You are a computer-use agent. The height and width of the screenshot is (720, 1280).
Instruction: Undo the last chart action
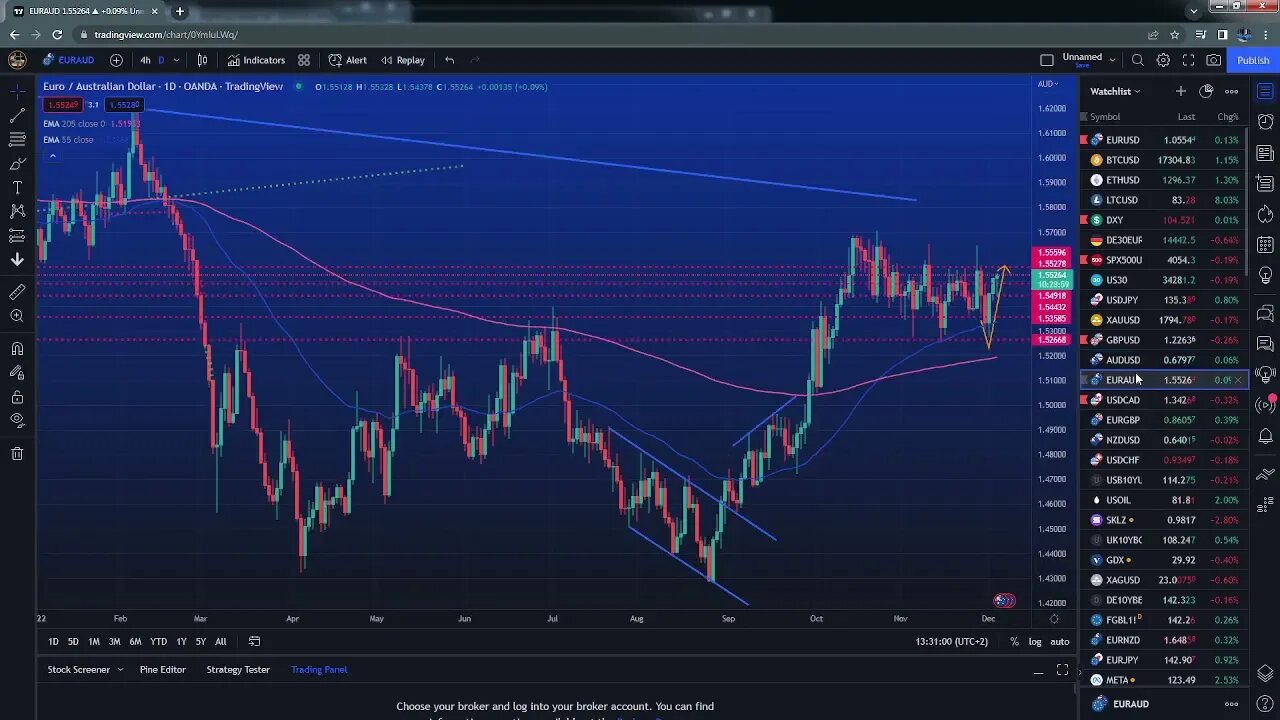click(450, 60)
